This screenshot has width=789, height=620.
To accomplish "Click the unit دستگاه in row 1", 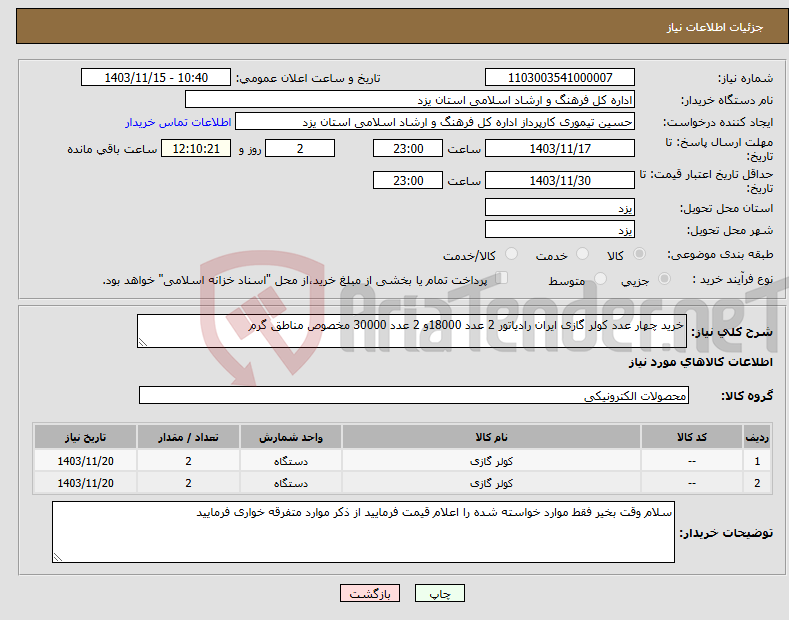I will click(x=291, y=461).
